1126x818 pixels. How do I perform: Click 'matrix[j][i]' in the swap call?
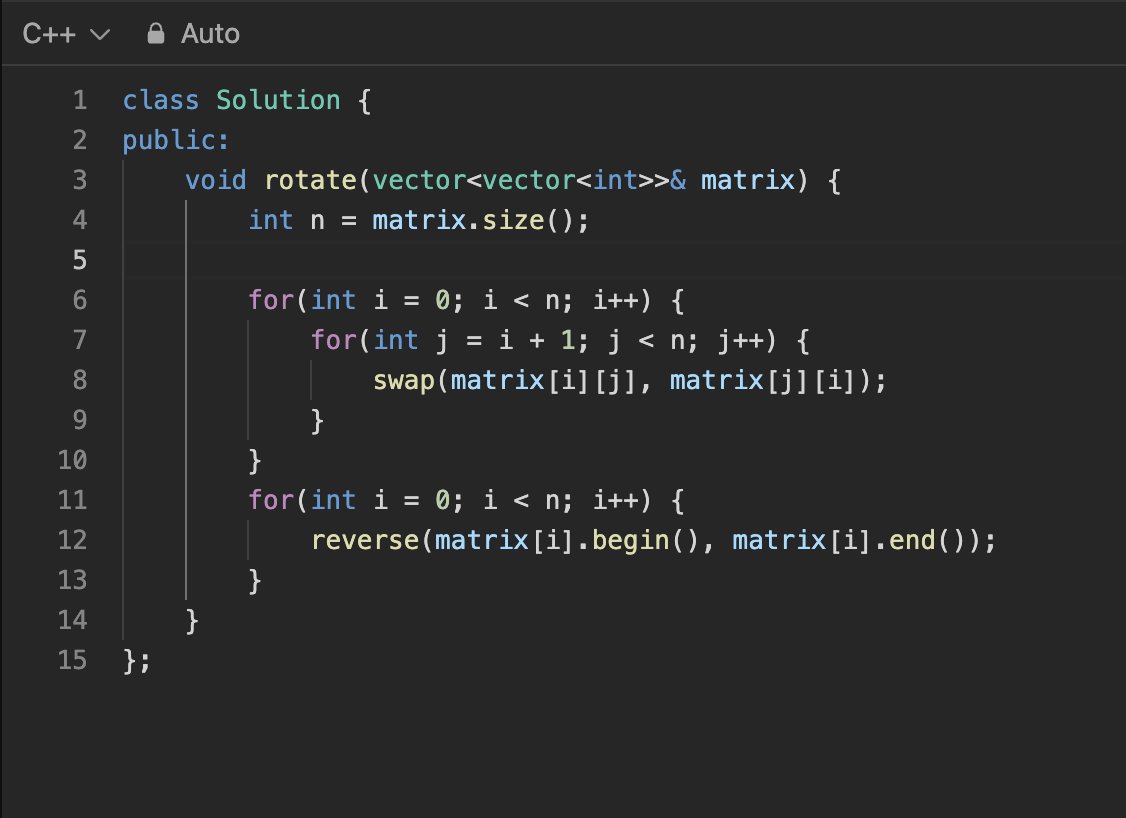tap(763, 381)
